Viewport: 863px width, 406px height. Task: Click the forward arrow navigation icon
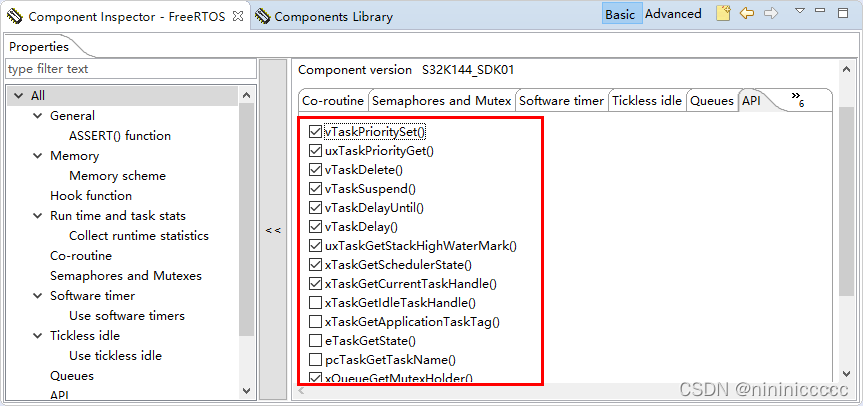click(x=771, y=13)
